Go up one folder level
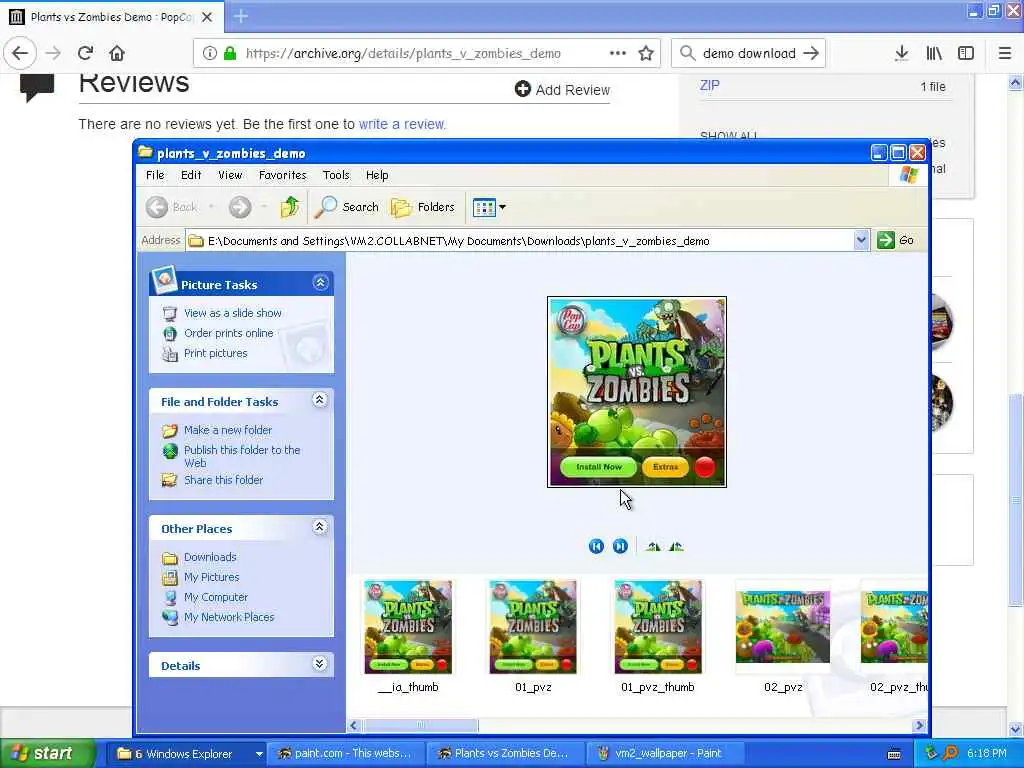 [289, 207]
